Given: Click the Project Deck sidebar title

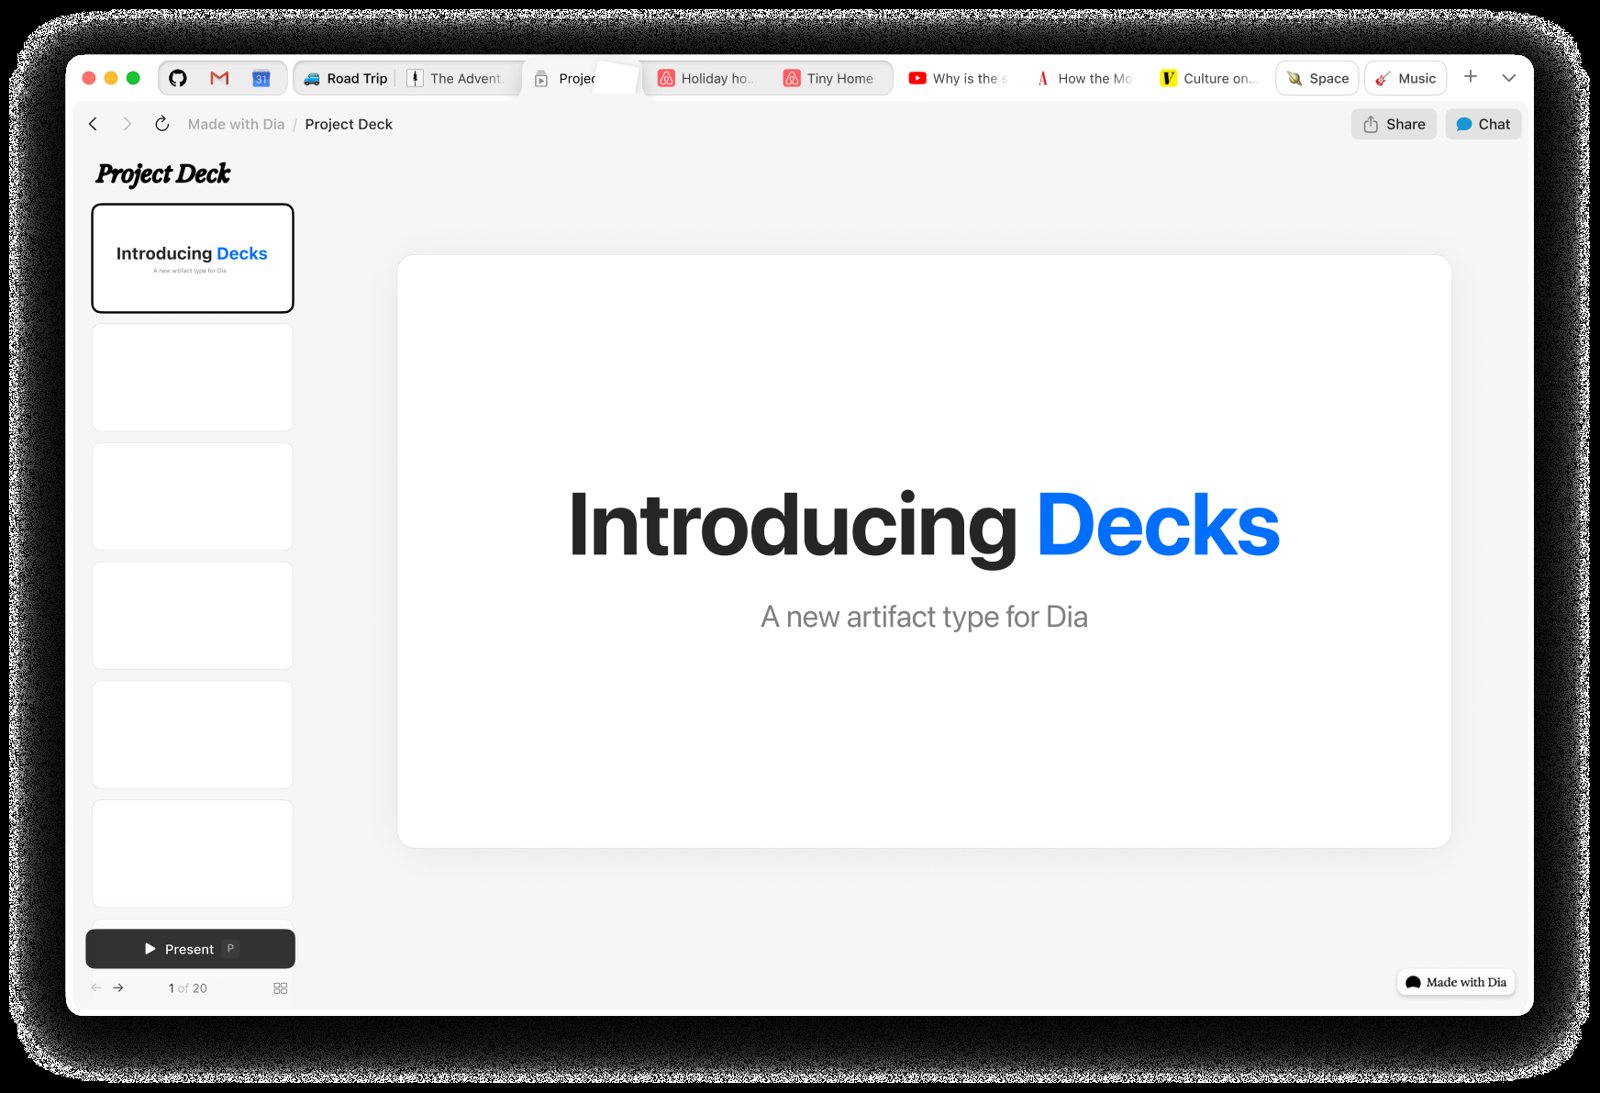Looking at the screenshot, I should 163,174.
